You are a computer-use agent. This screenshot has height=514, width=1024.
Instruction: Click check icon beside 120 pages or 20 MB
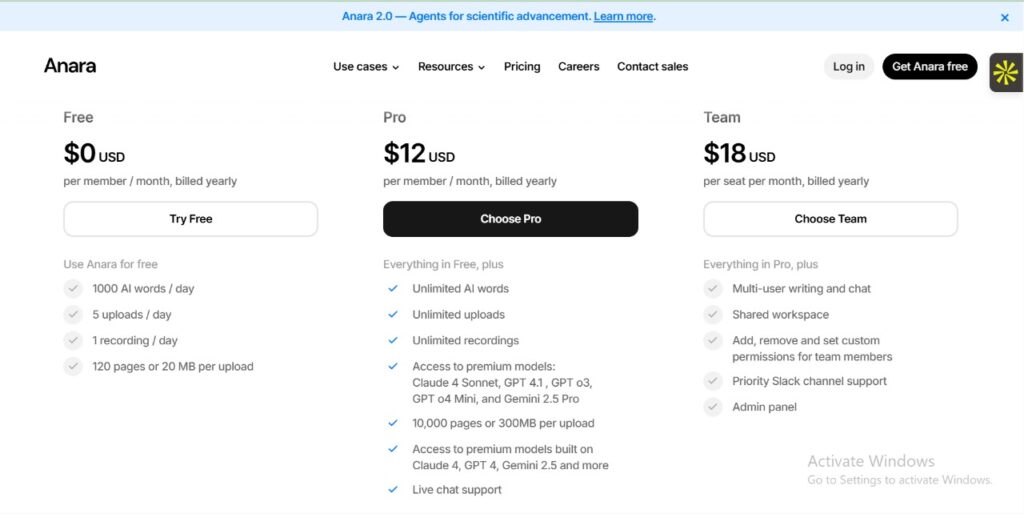(x=73, y=366)
